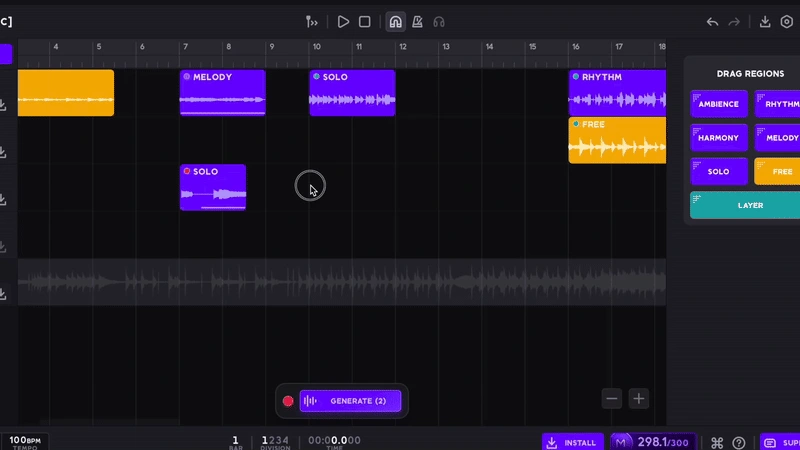The height and width of the screenshot is (450, 800).
Task: Click the Install button
Action: tap(570, 442)
